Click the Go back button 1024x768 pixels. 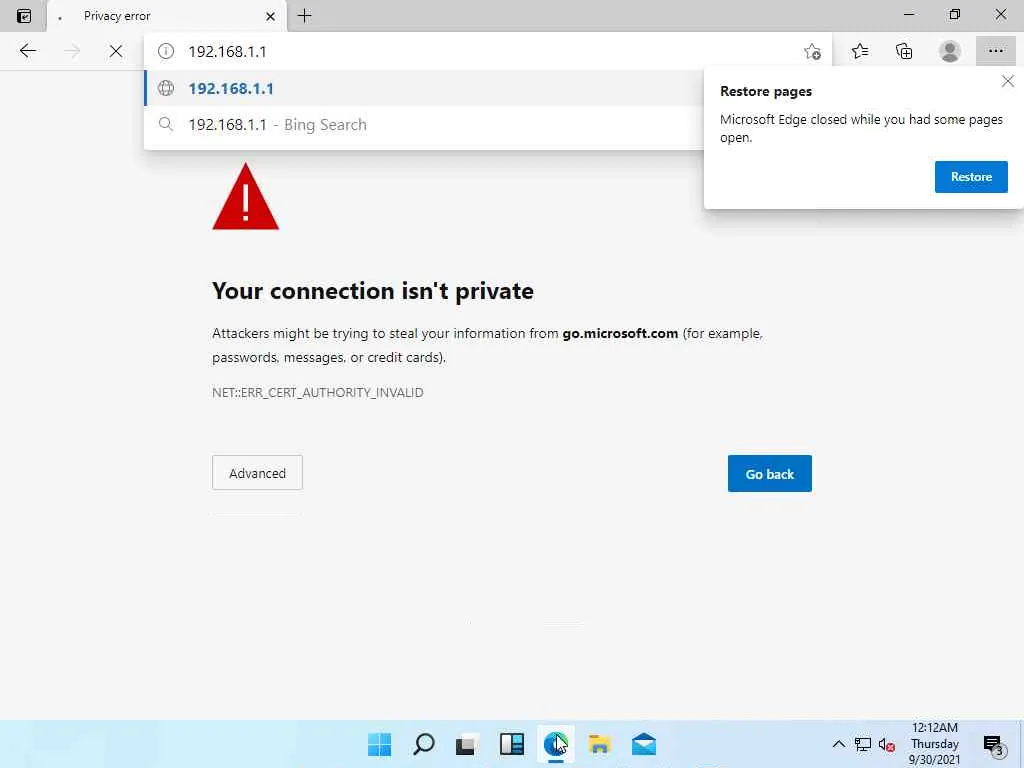(x=769, y=473)
